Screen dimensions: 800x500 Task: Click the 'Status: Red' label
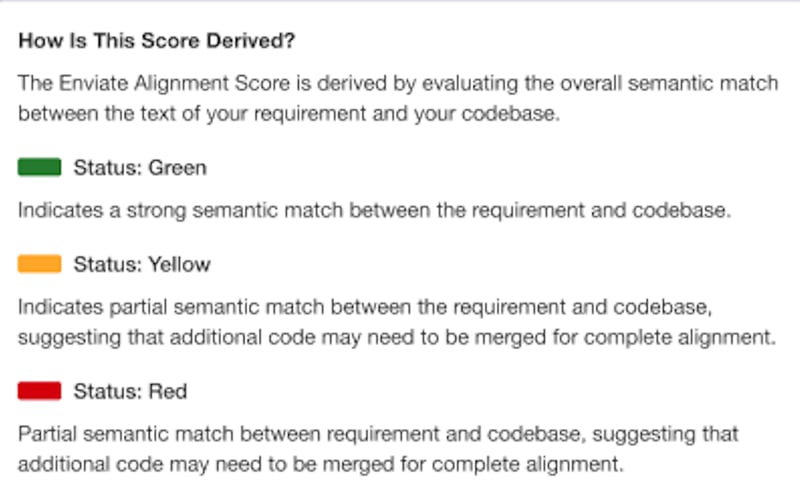[130, 392]
